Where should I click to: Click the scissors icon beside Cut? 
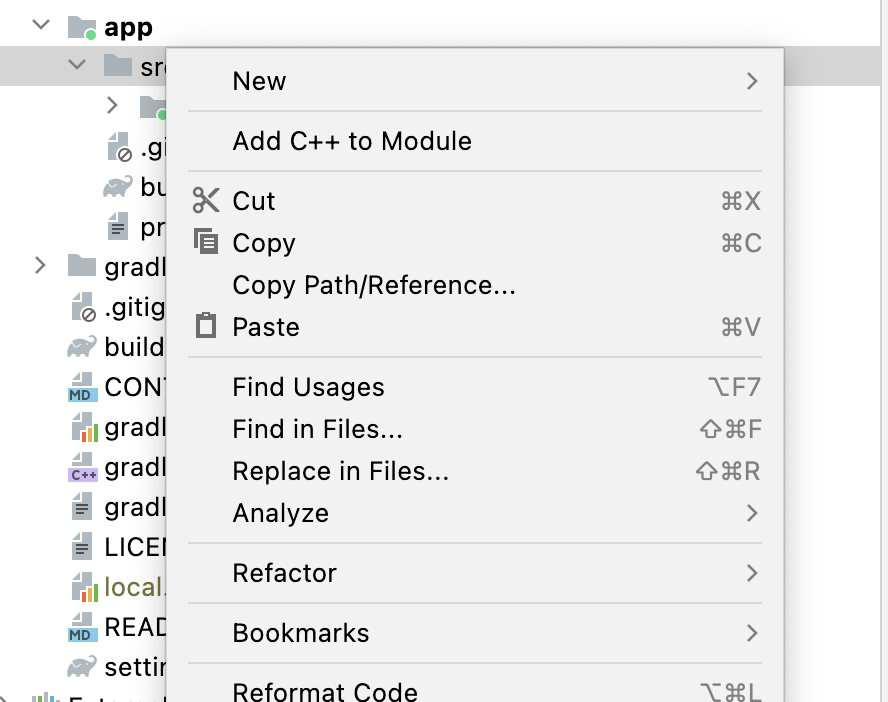(206, 201)
